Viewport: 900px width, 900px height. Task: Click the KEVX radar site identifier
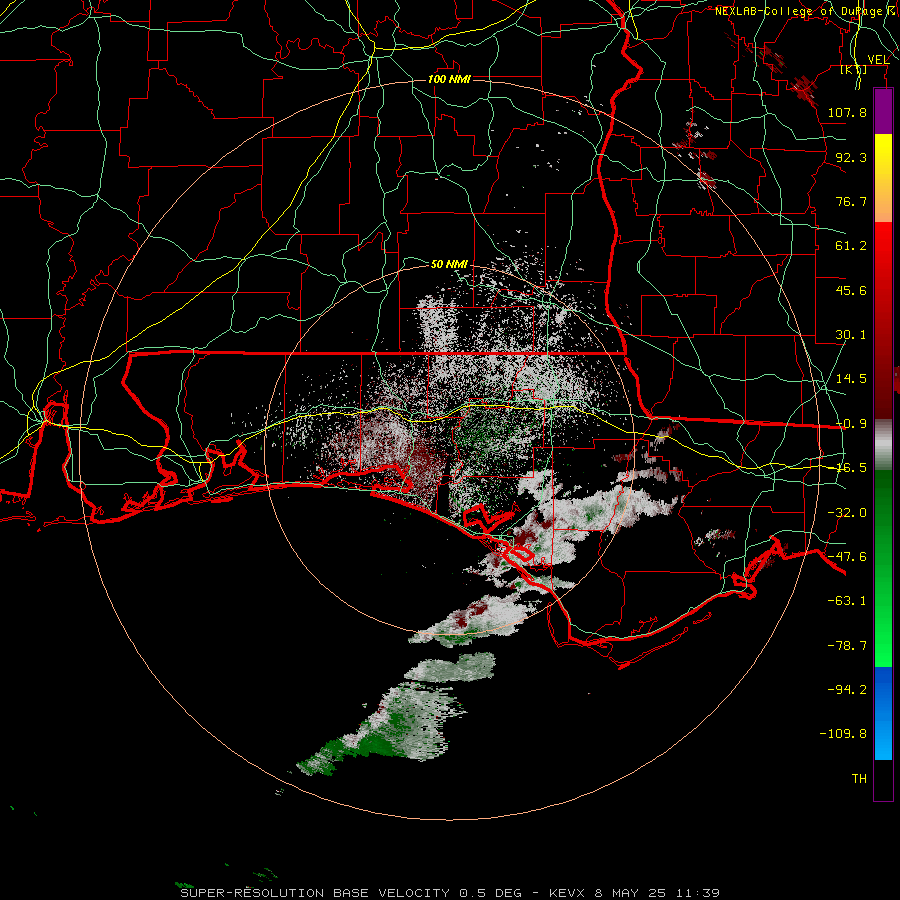point(567,893)
